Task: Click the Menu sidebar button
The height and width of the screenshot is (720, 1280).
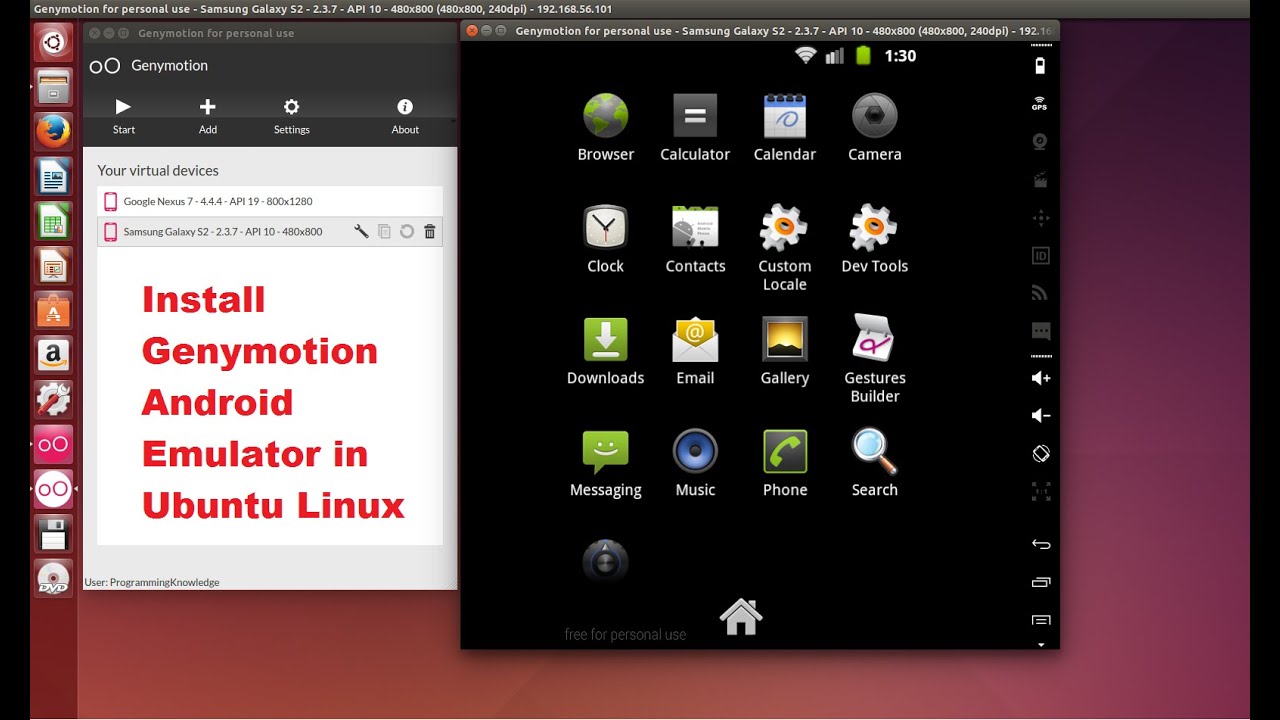Action: (x=1040, y=620)
